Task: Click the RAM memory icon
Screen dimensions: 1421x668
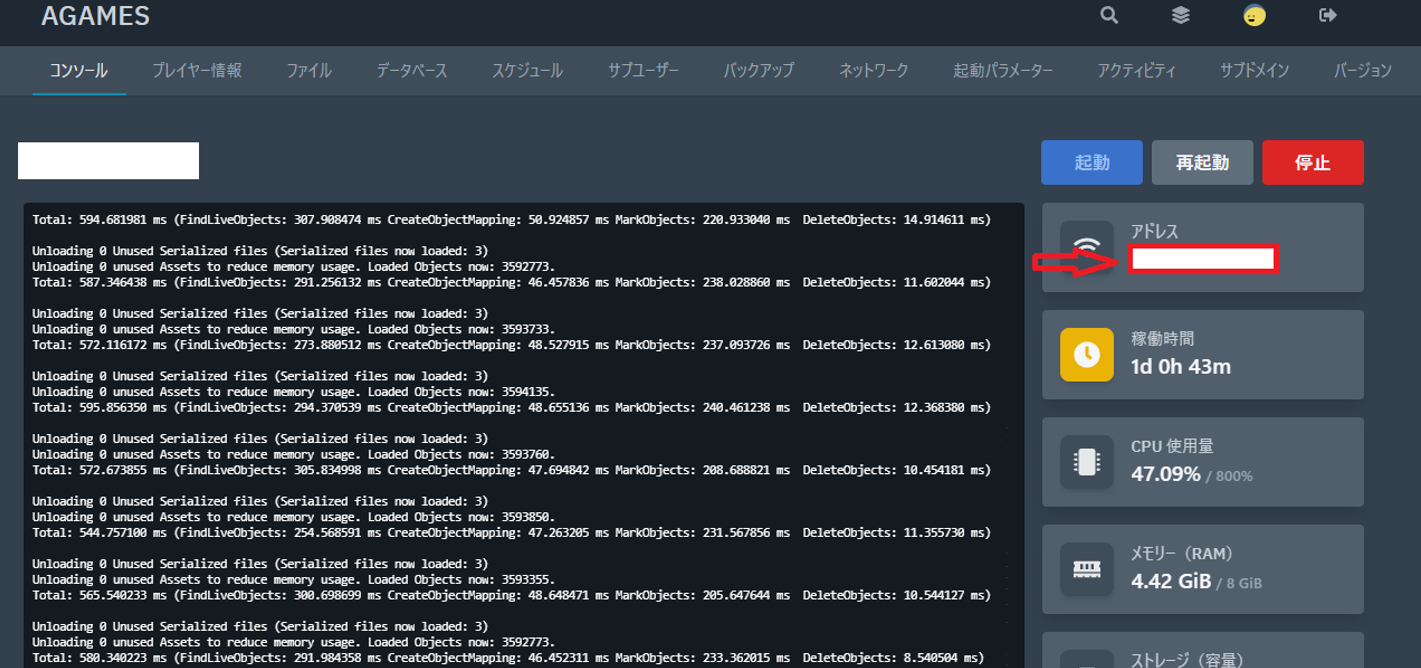Action: click(1087, 569)
